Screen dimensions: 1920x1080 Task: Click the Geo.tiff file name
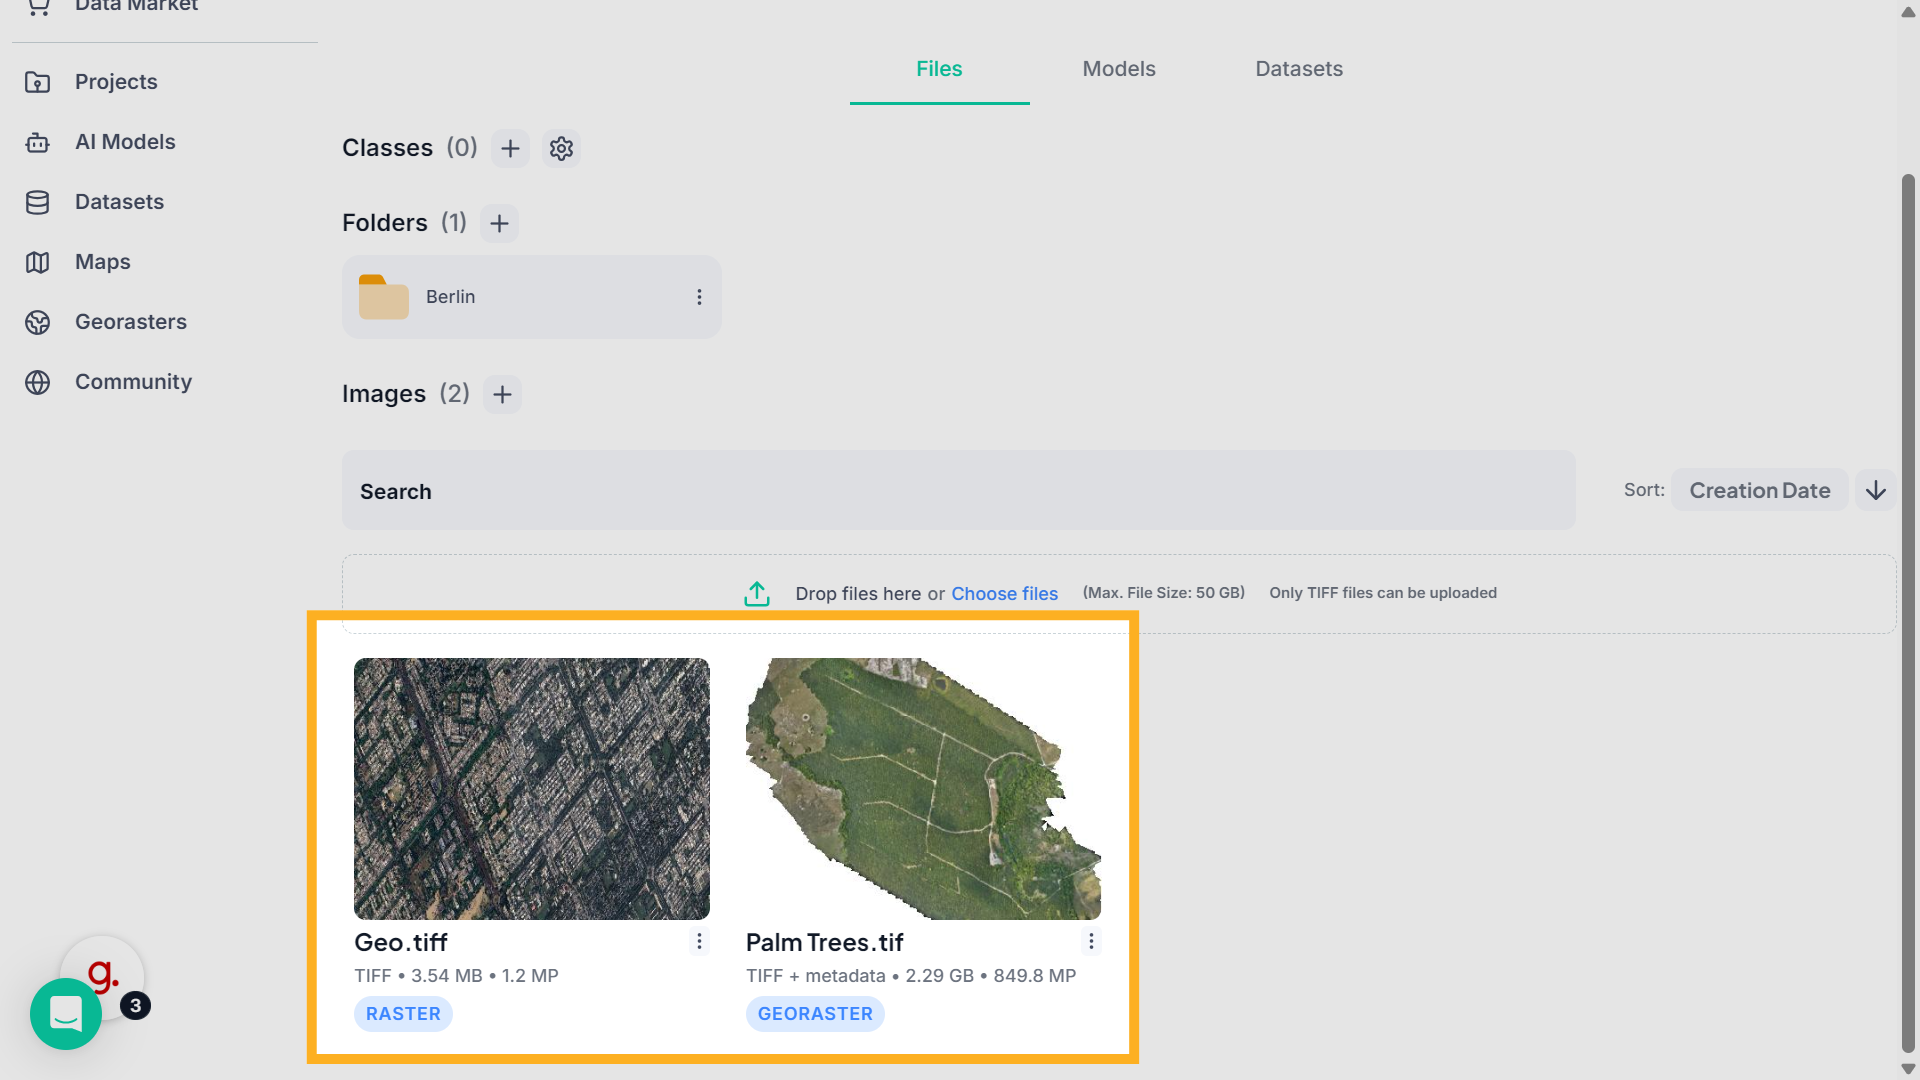pos(401,943)
